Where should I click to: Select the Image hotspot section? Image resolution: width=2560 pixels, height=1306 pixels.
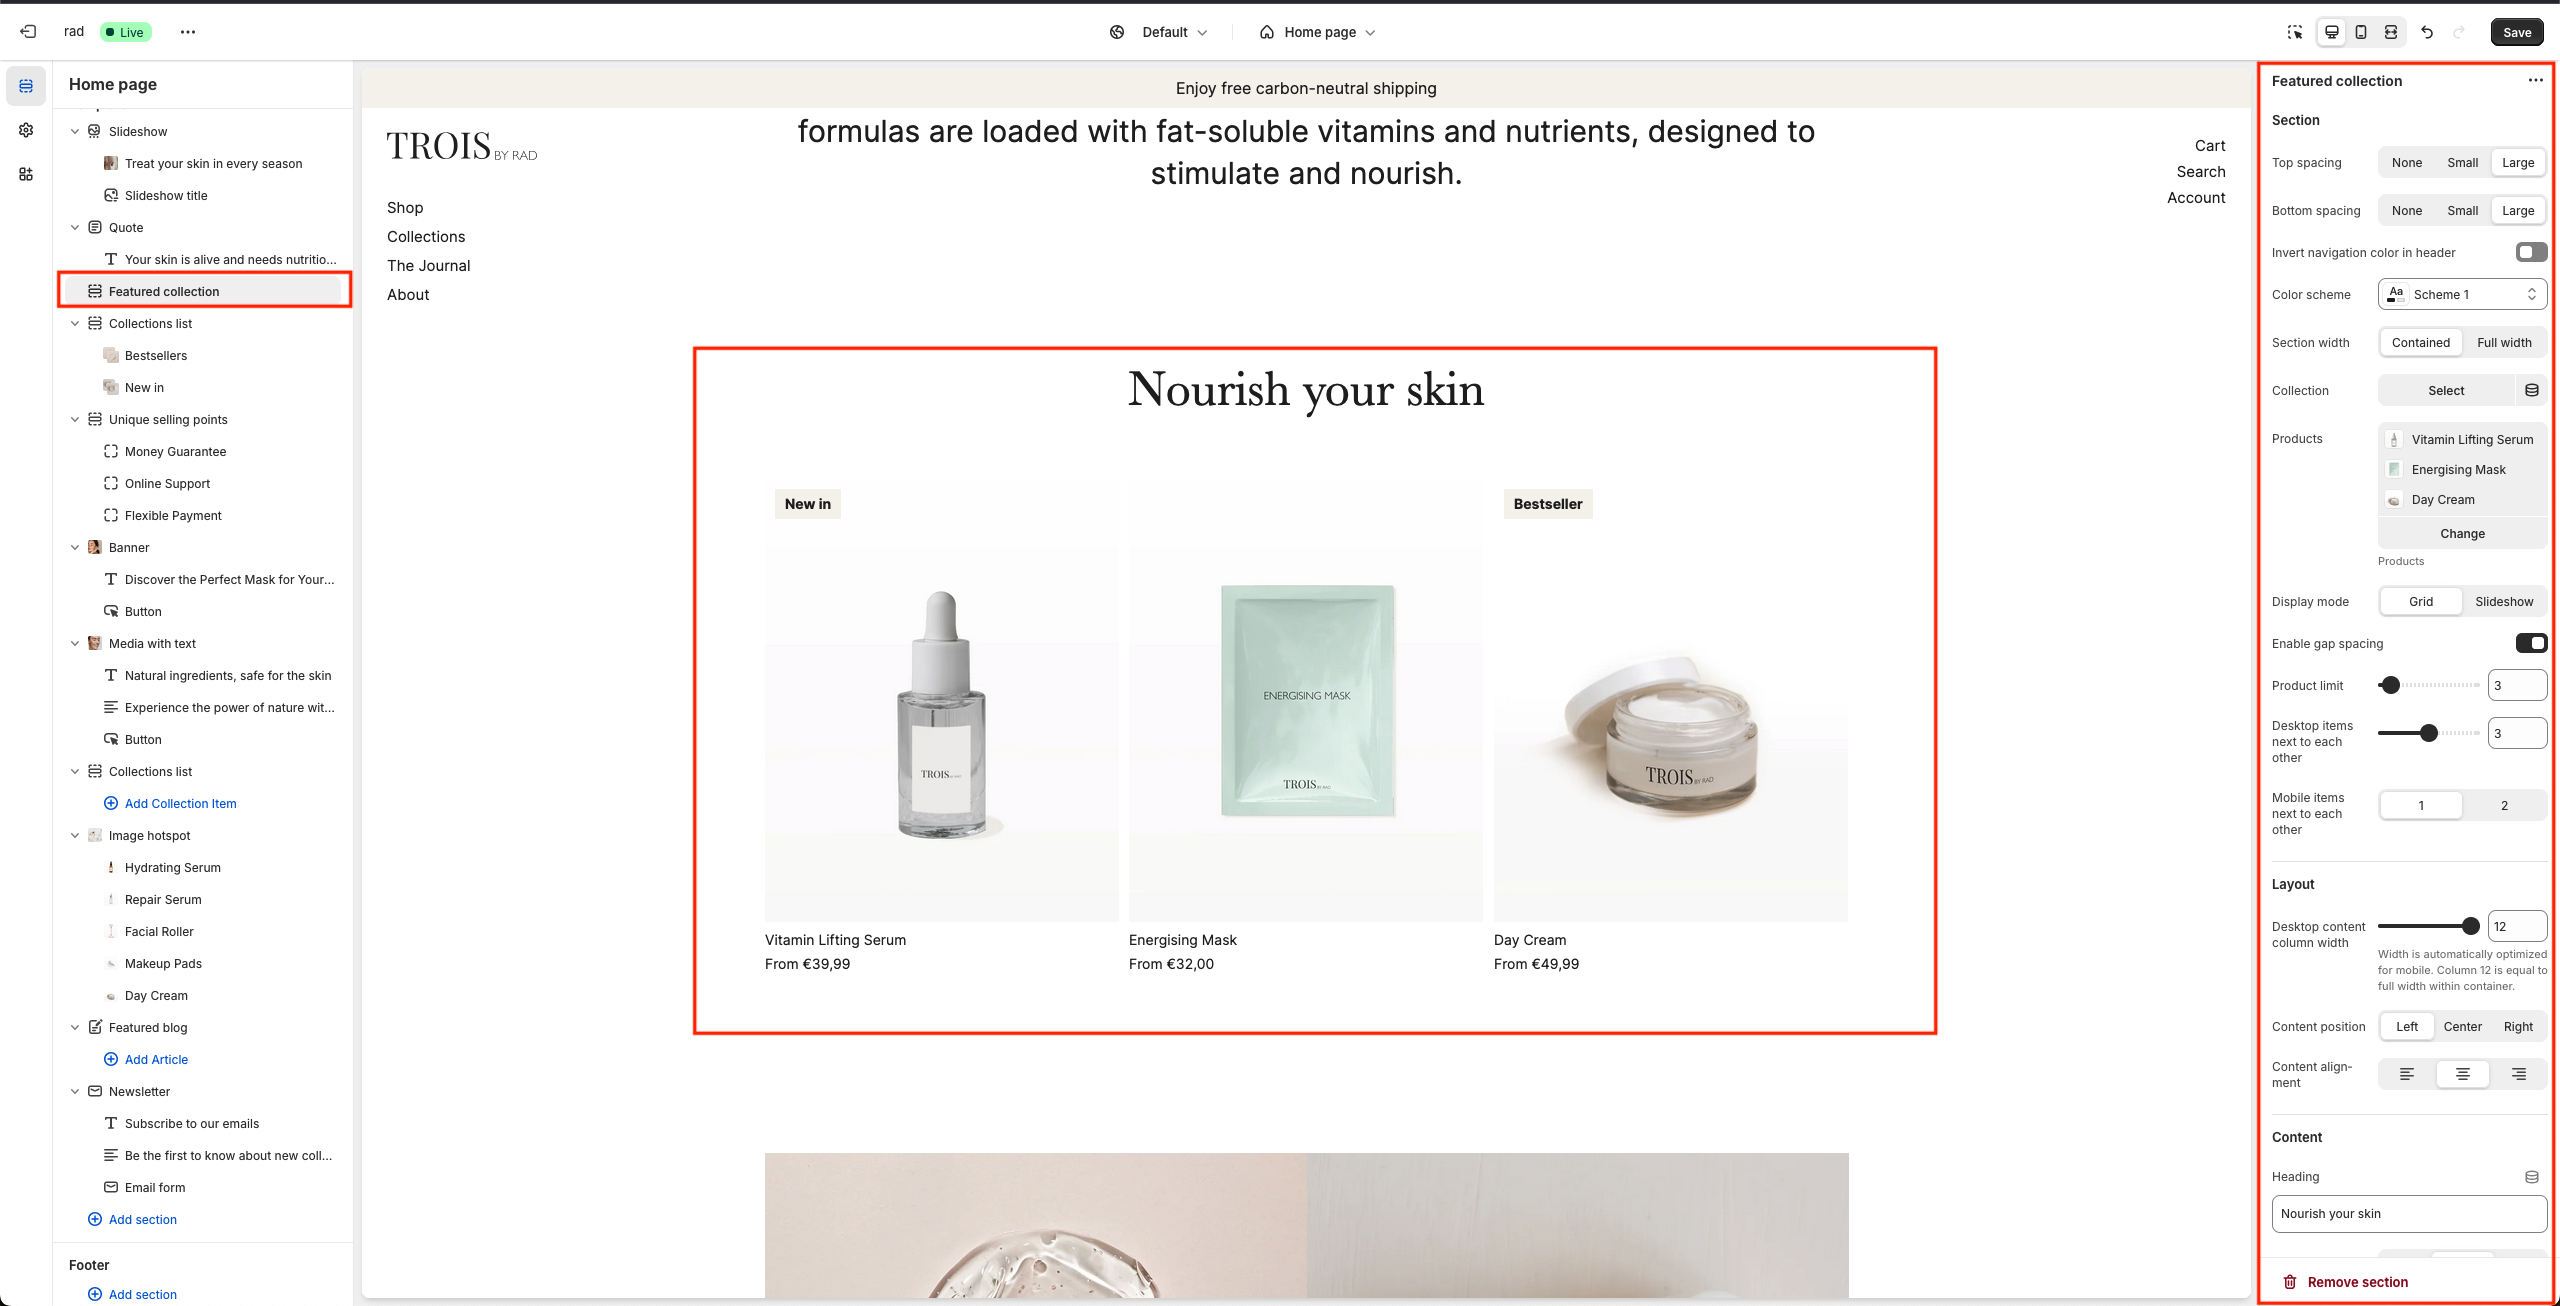click(150, 836)
